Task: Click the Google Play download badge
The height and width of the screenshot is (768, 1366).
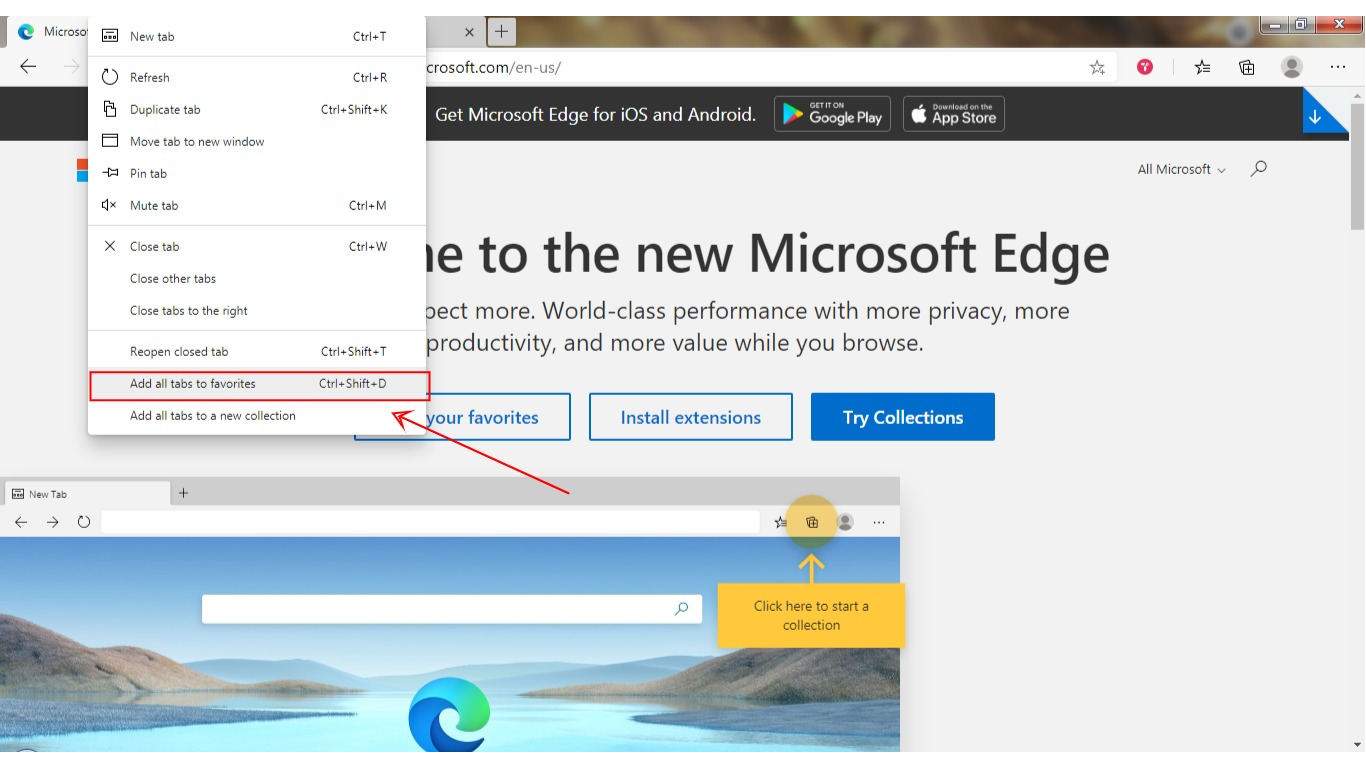Action: pos(832,114)
